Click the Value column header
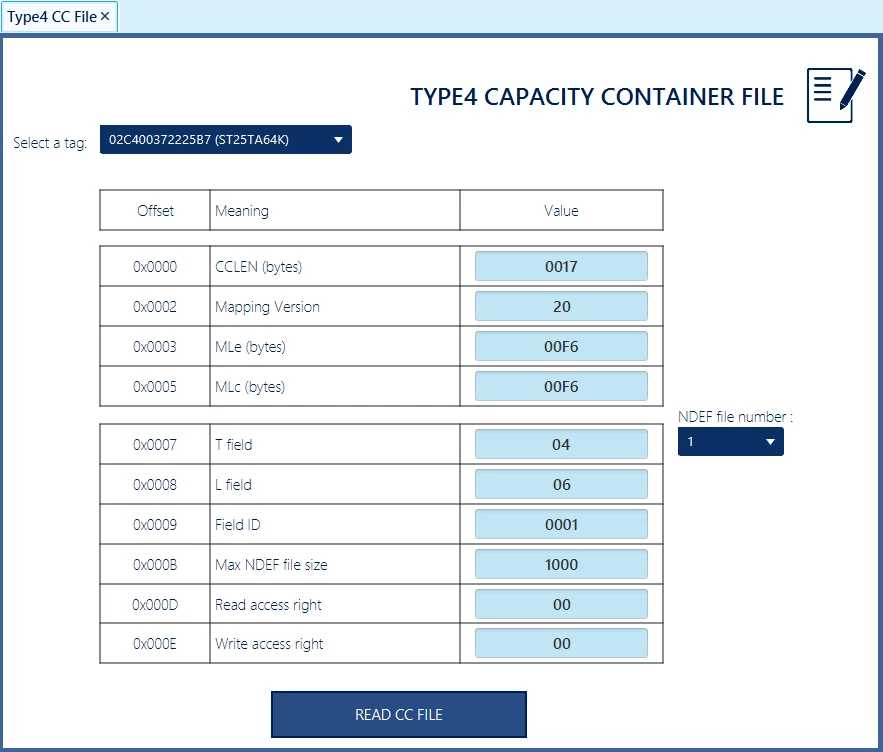This screenshot has width=883, height=752. coord(561,211)
